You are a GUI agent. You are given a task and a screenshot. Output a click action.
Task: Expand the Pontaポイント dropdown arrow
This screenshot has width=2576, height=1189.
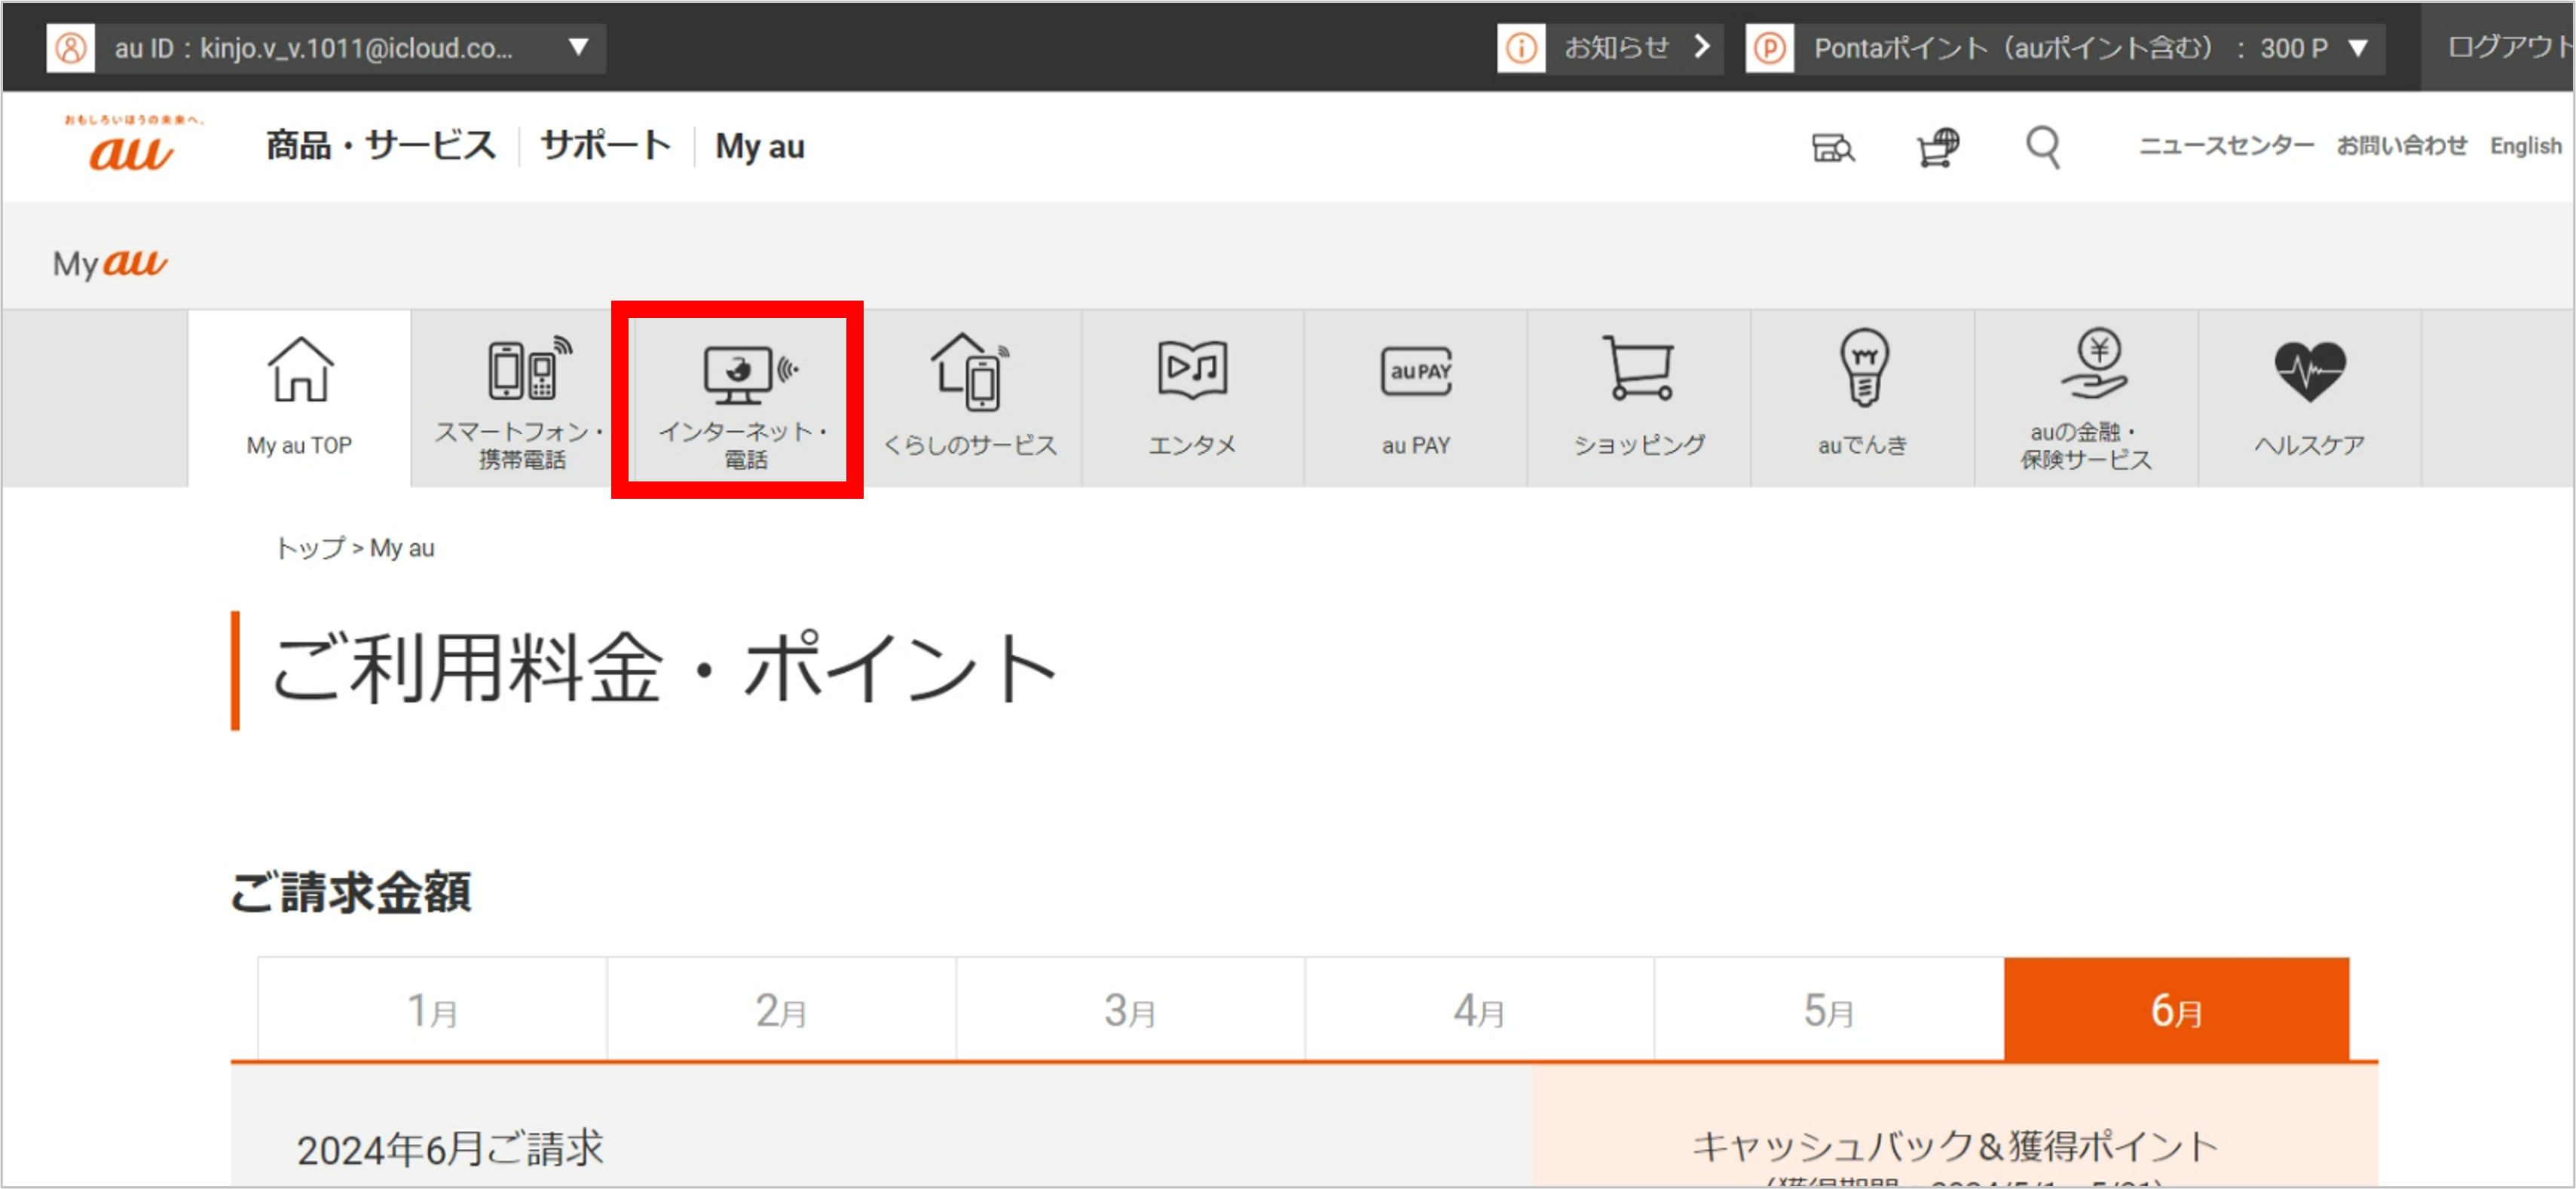tap(2357, 48)
